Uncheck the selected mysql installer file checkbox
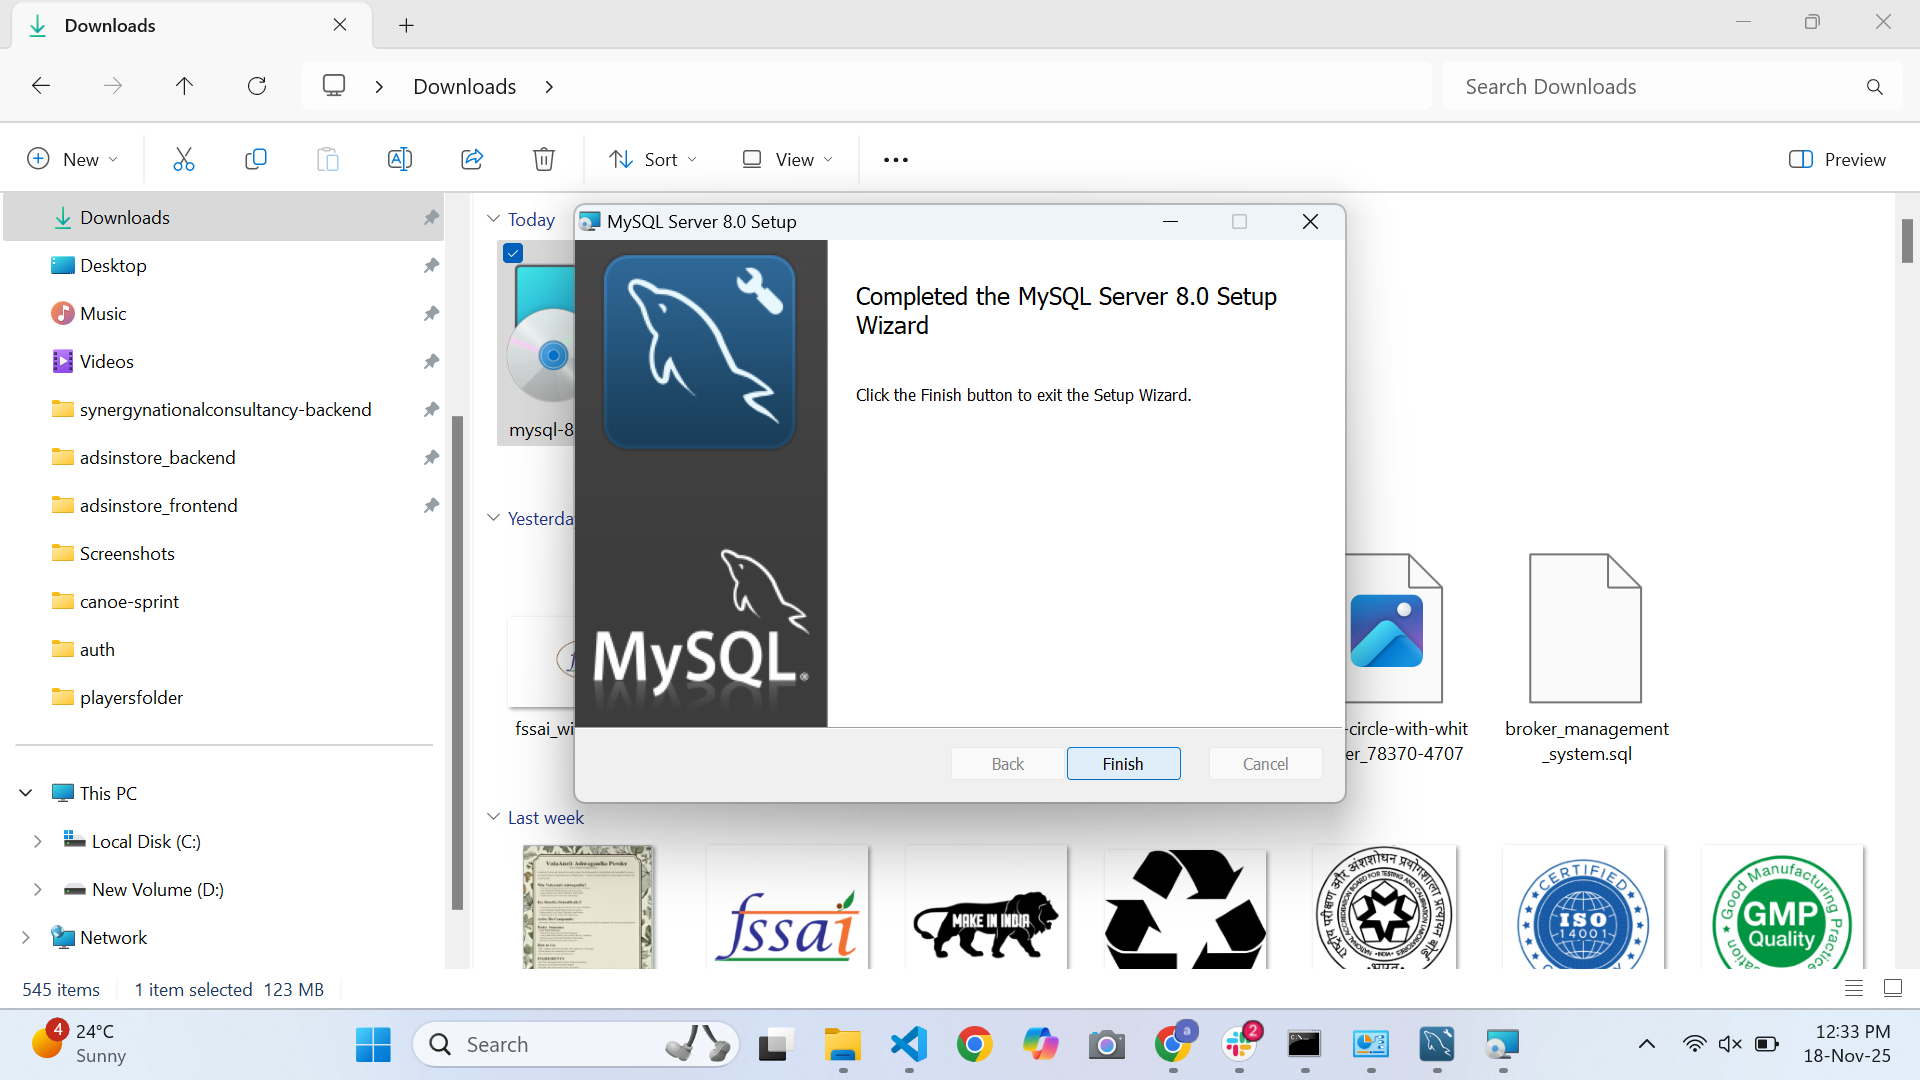Image resolution: width=1920 pixels, height=1080 pixels. 513,253
